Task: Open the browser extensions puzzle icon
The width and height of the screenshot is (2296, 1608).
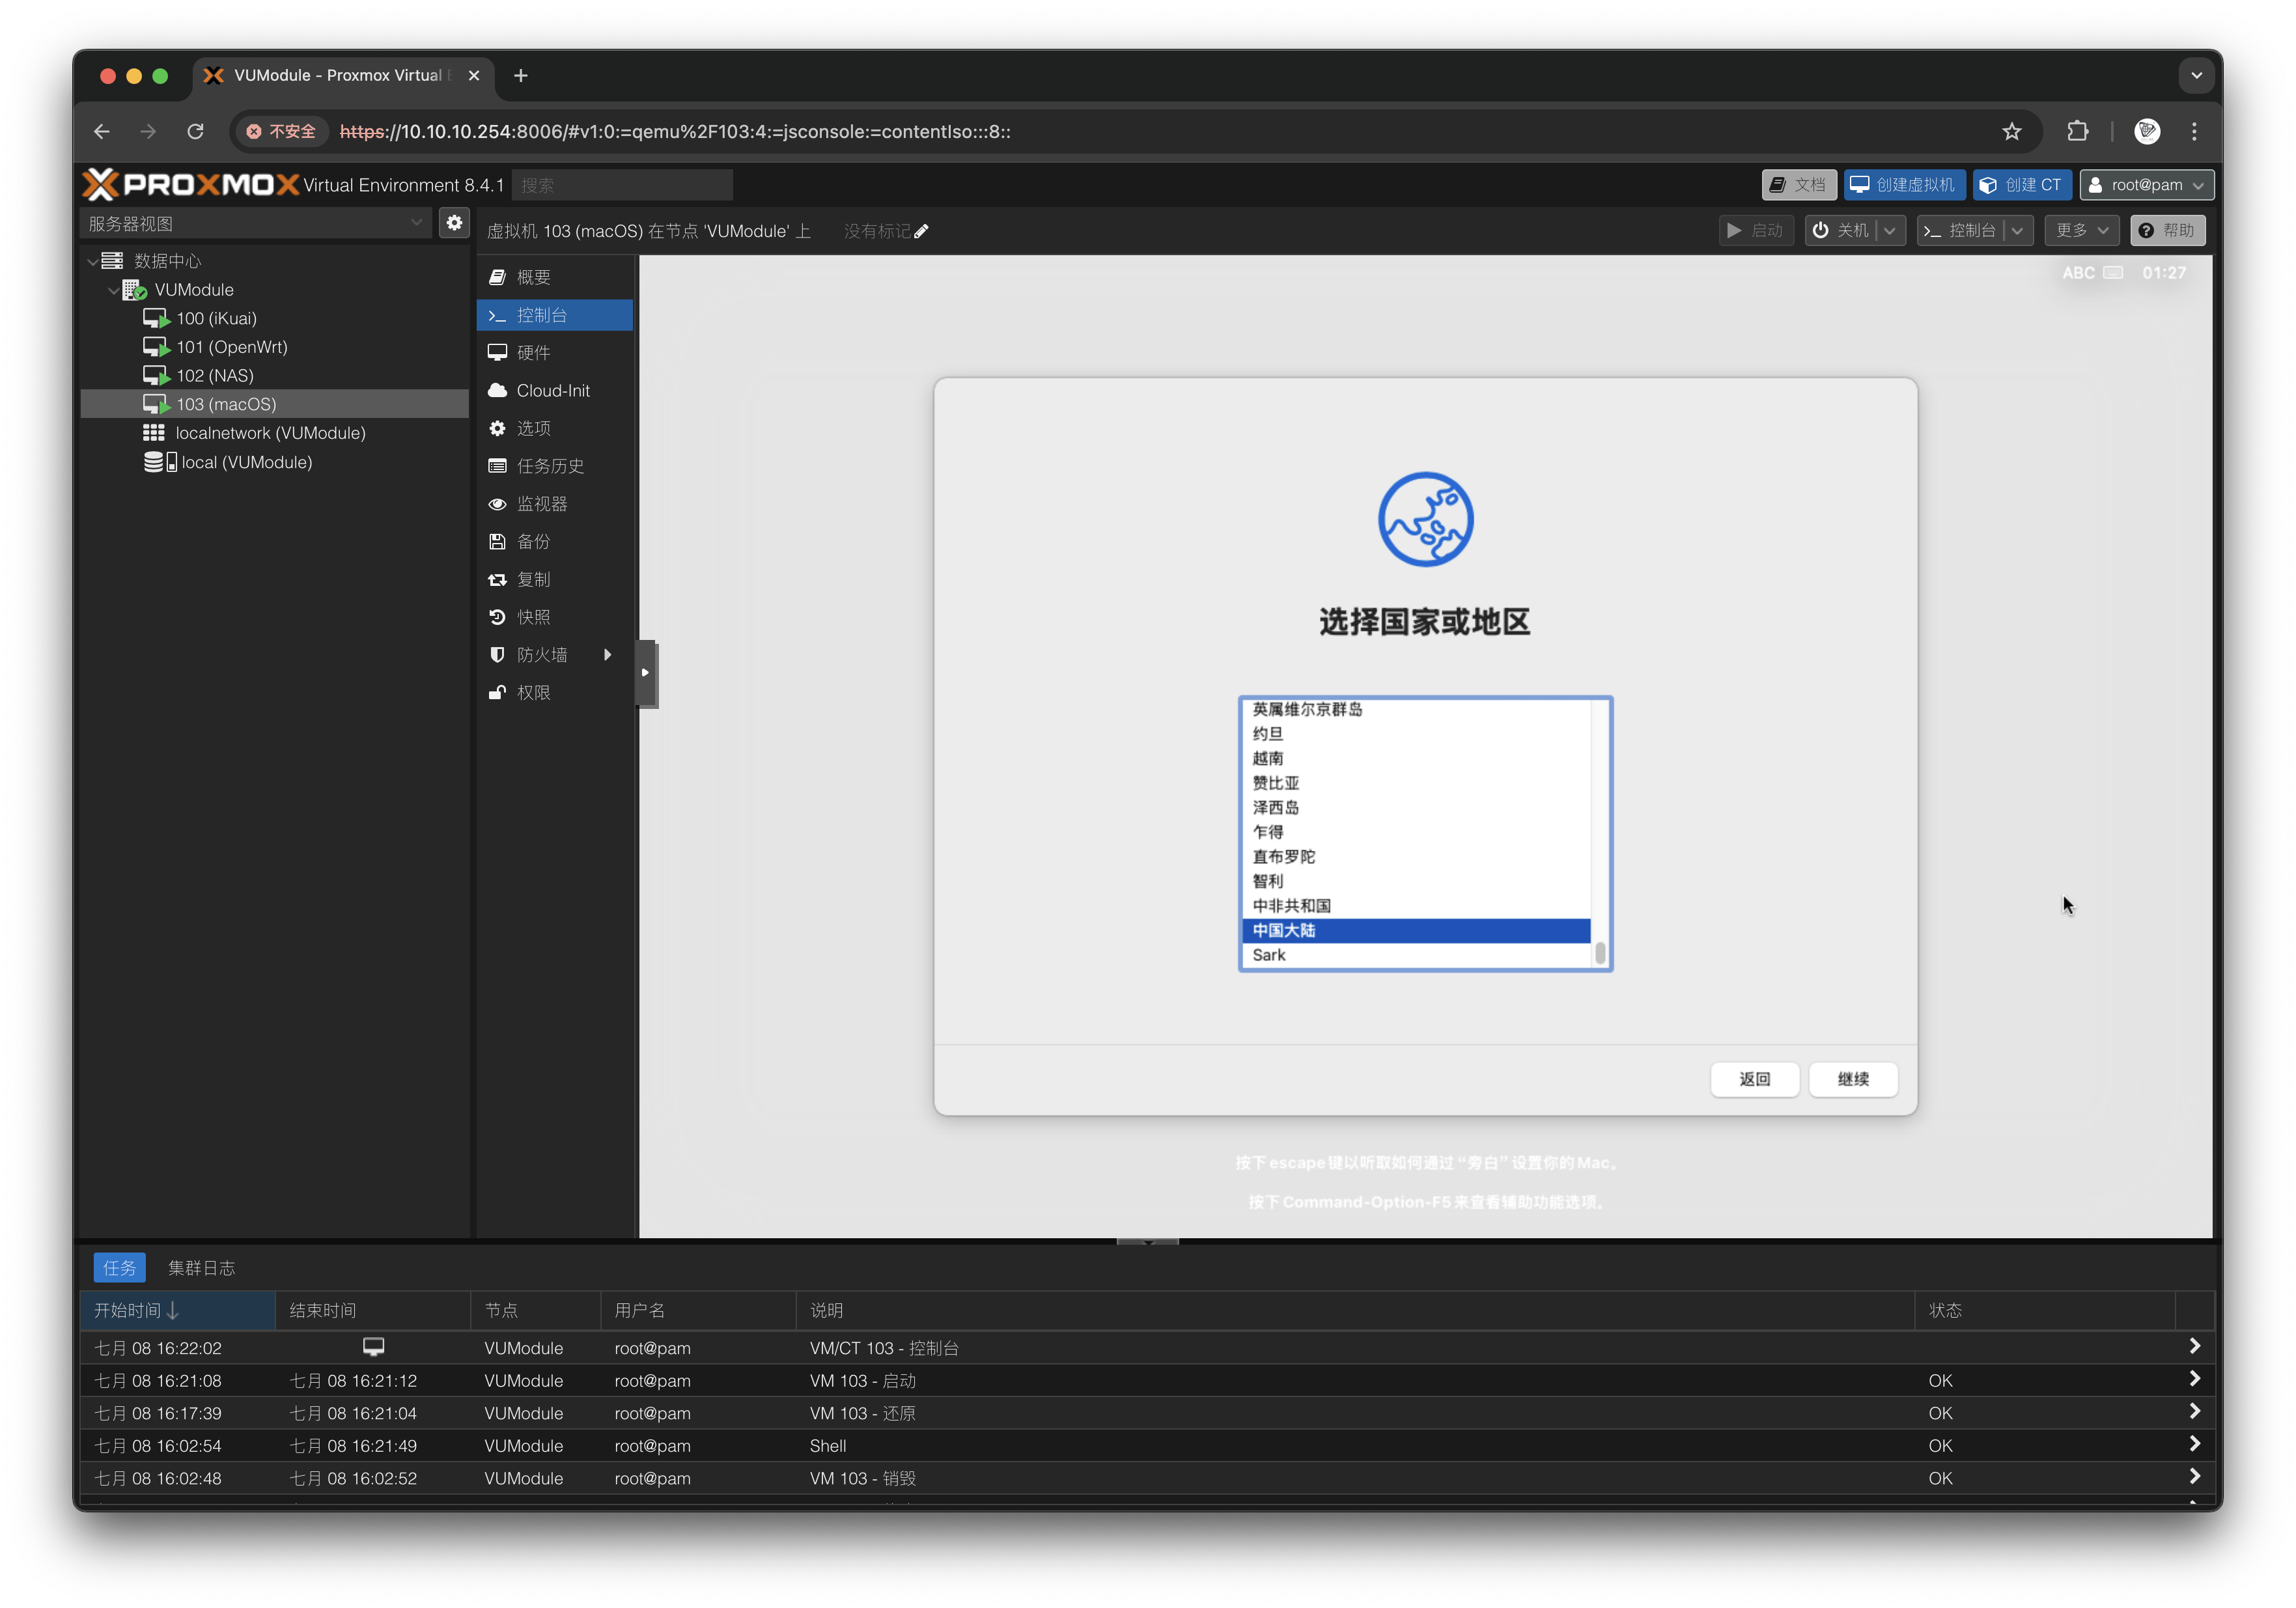Action: (x=2077, y=132)
